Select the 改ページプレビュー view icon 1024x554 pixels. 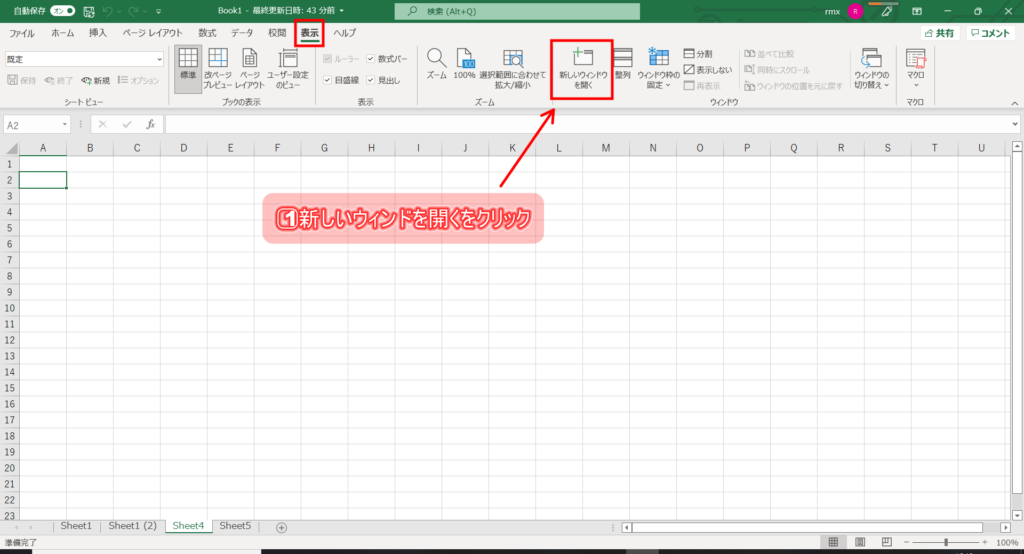[218, 68]
